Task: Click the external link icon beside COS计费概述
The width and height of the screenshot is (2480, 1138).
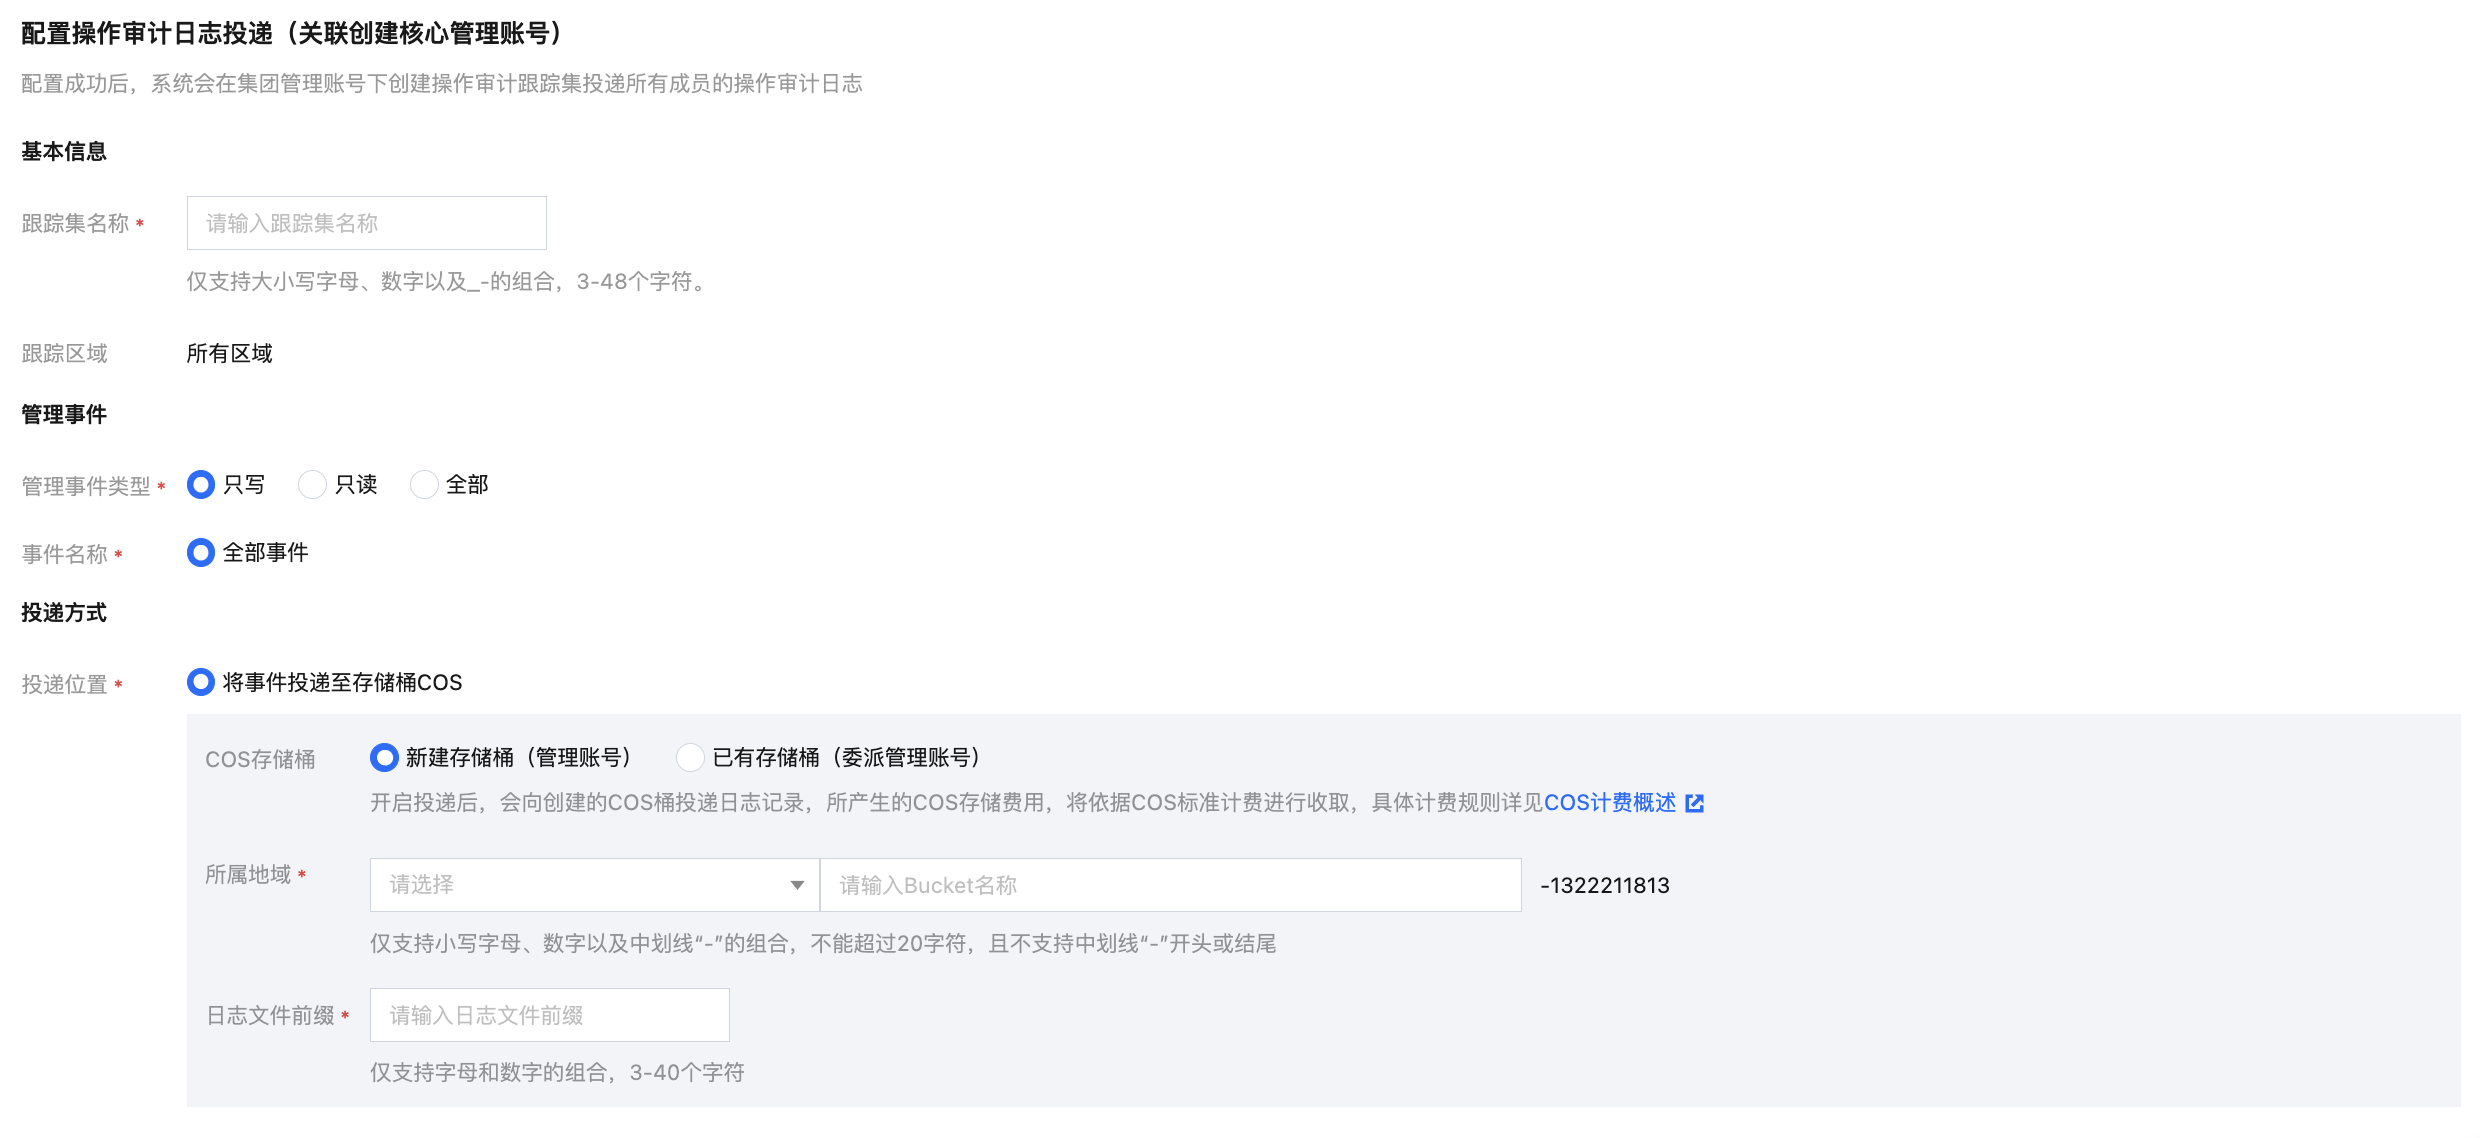Action: click(1694, 803)
